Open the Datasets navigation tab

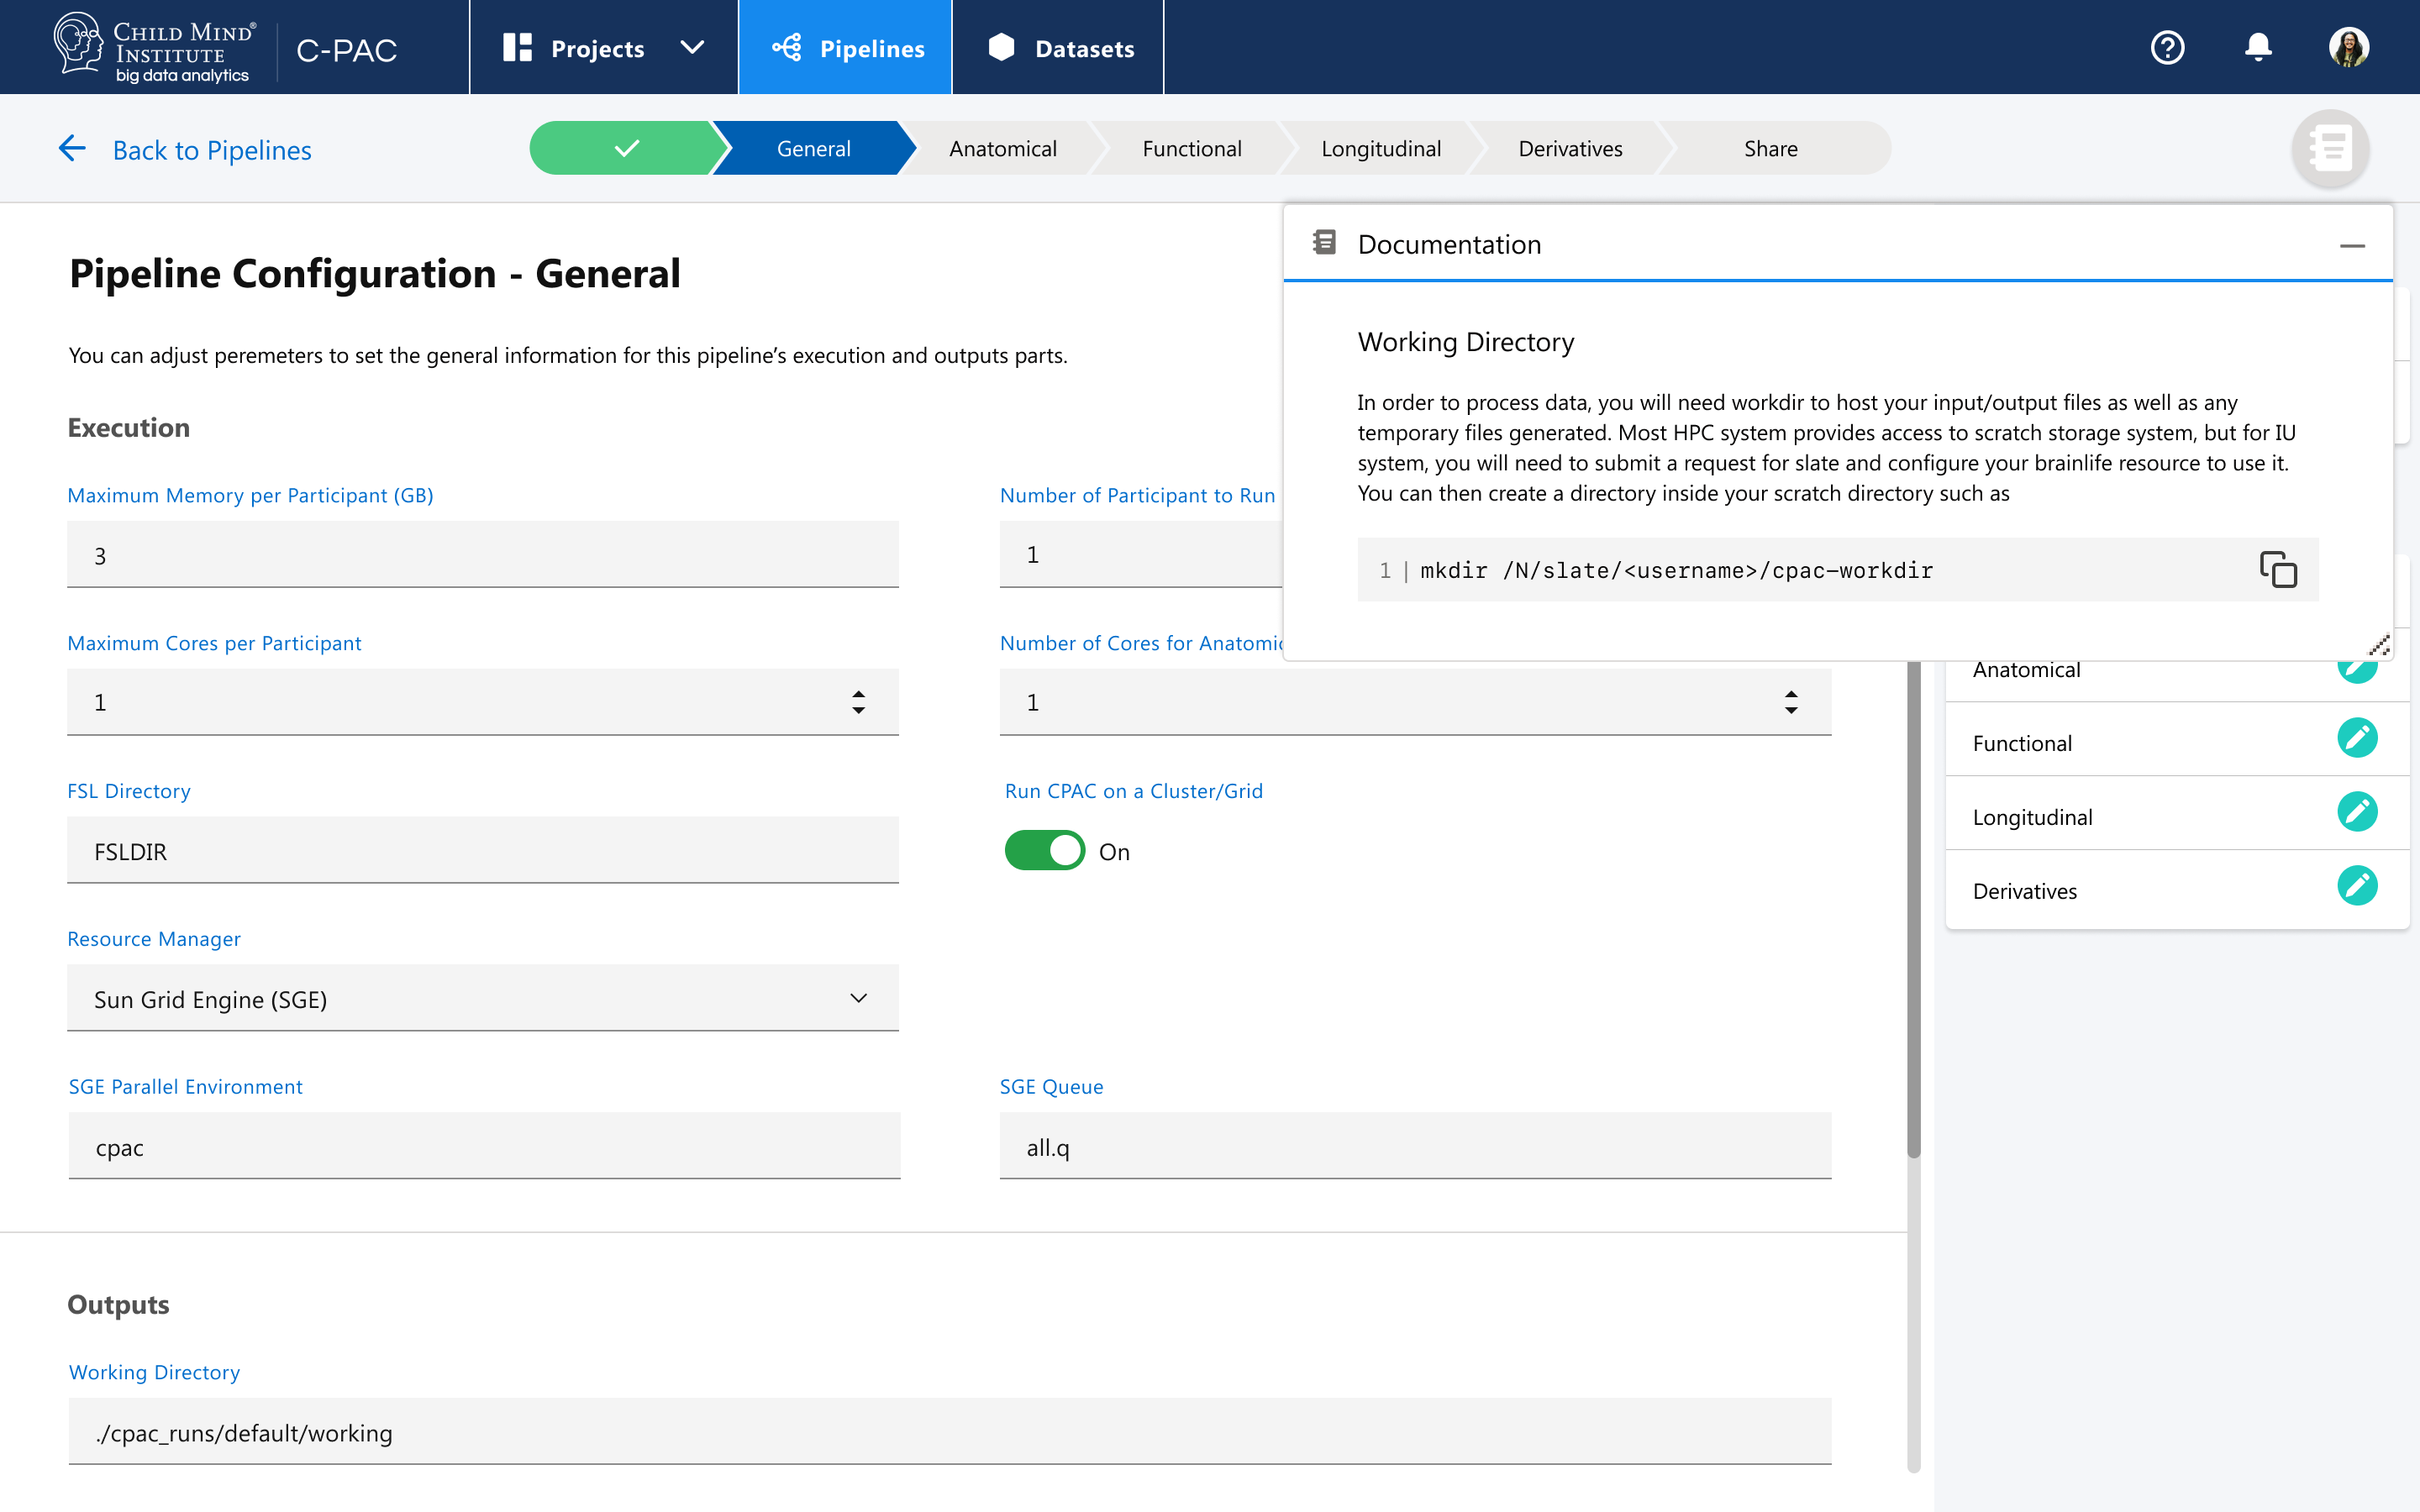pyautogui.click(x=1060, y=48)
